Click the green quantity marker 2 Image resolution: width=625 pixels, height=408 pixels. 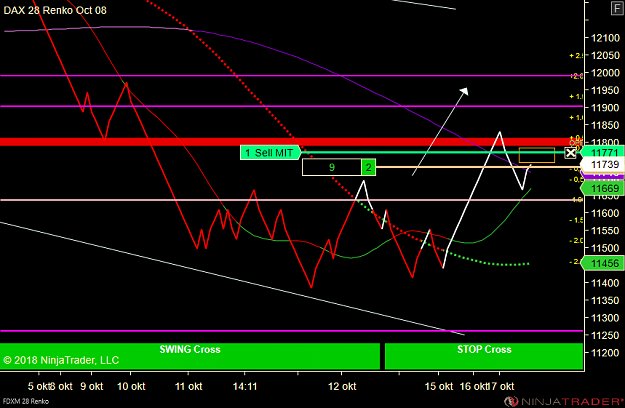point(368,167)
